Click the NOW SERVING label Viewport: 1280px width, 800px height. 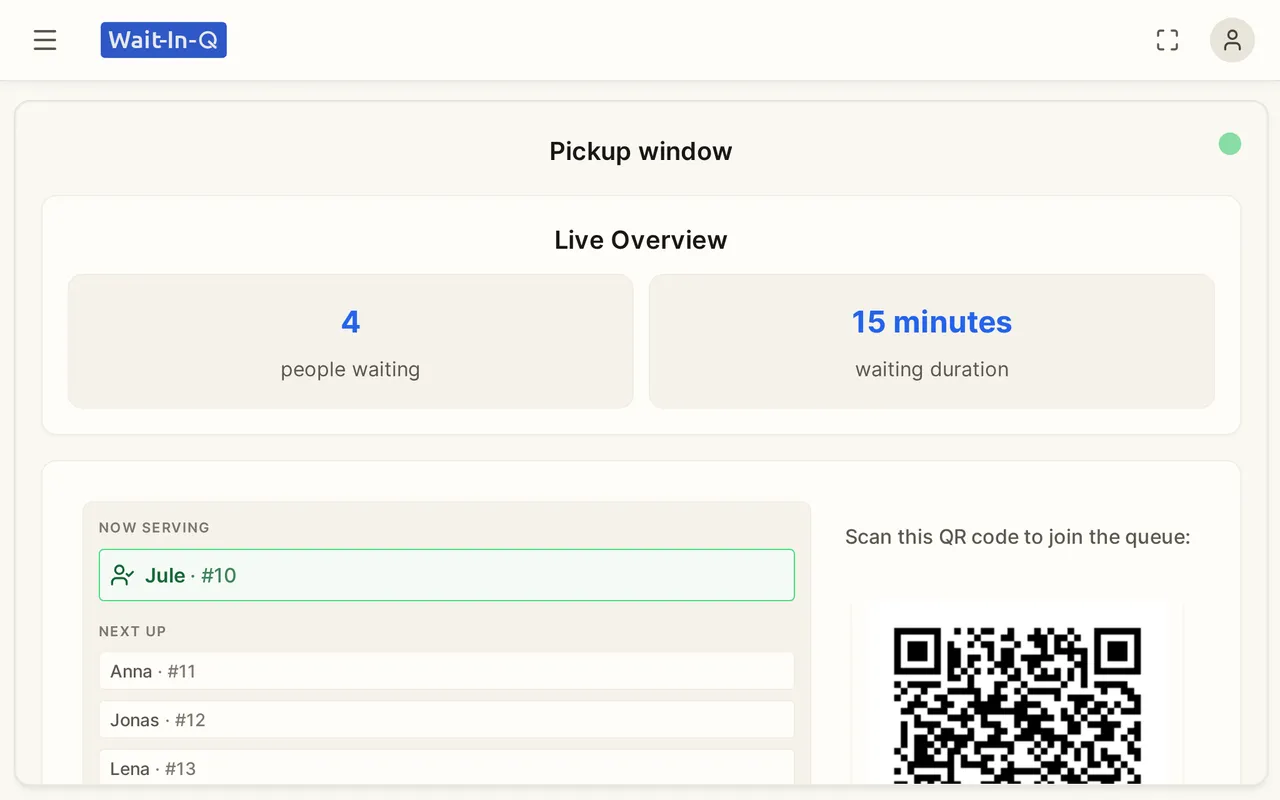(154, 527)
